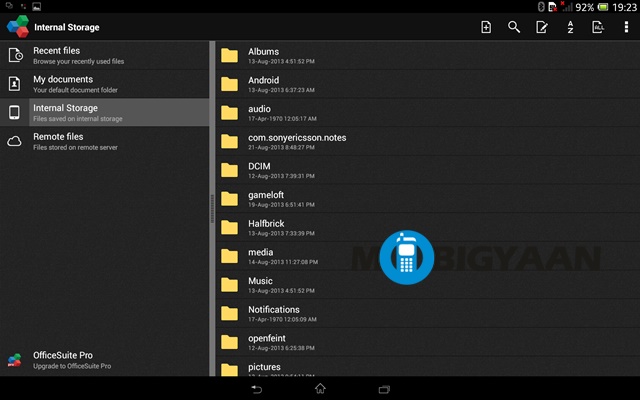Open Recent files in sidebar
The width and height of the screenshot is (640, 400).
point(104,56)
